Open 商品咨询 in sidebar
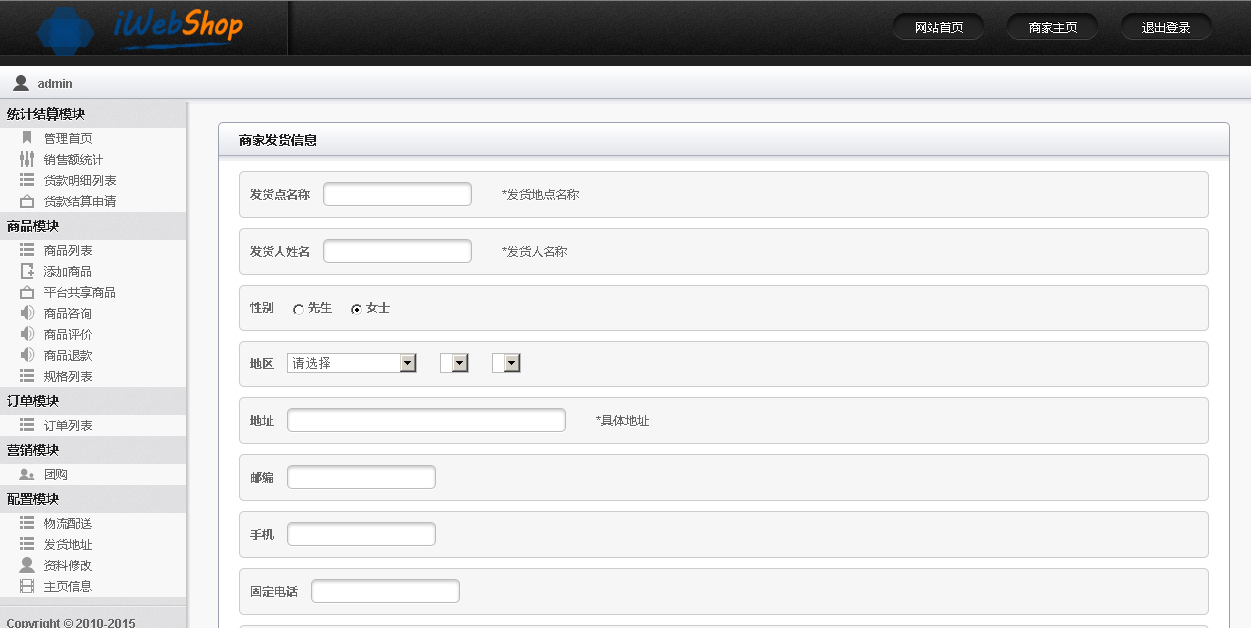Viewport: 1251px width, 628px height. click(x=68, y=314)
